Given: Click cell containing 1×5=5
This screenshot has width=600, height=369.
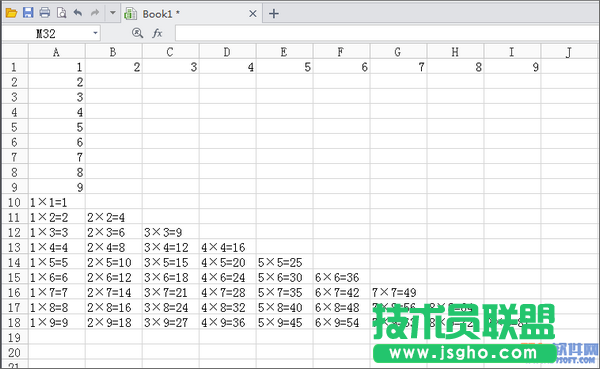Looking at the screenshot, I should [x=57, y=262].
